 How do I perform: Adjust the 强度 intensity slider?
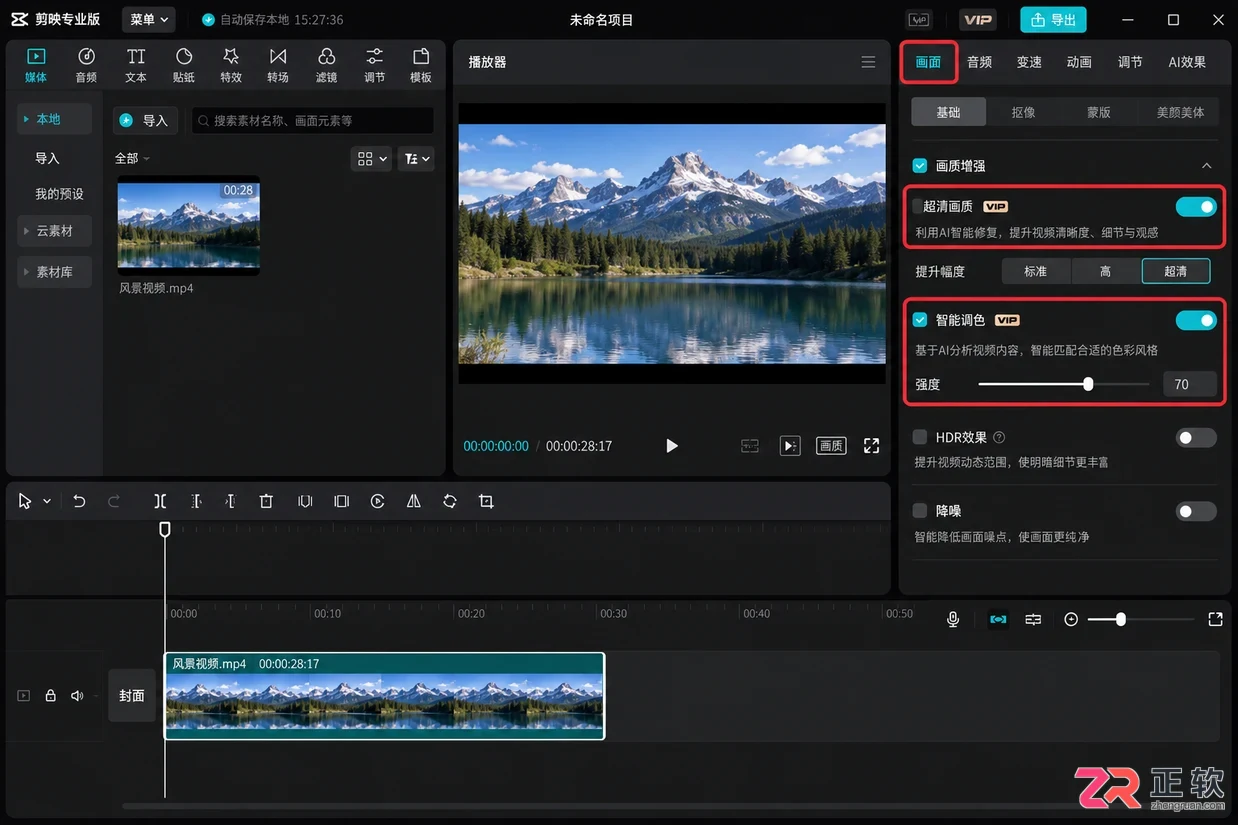(1064, 384)
